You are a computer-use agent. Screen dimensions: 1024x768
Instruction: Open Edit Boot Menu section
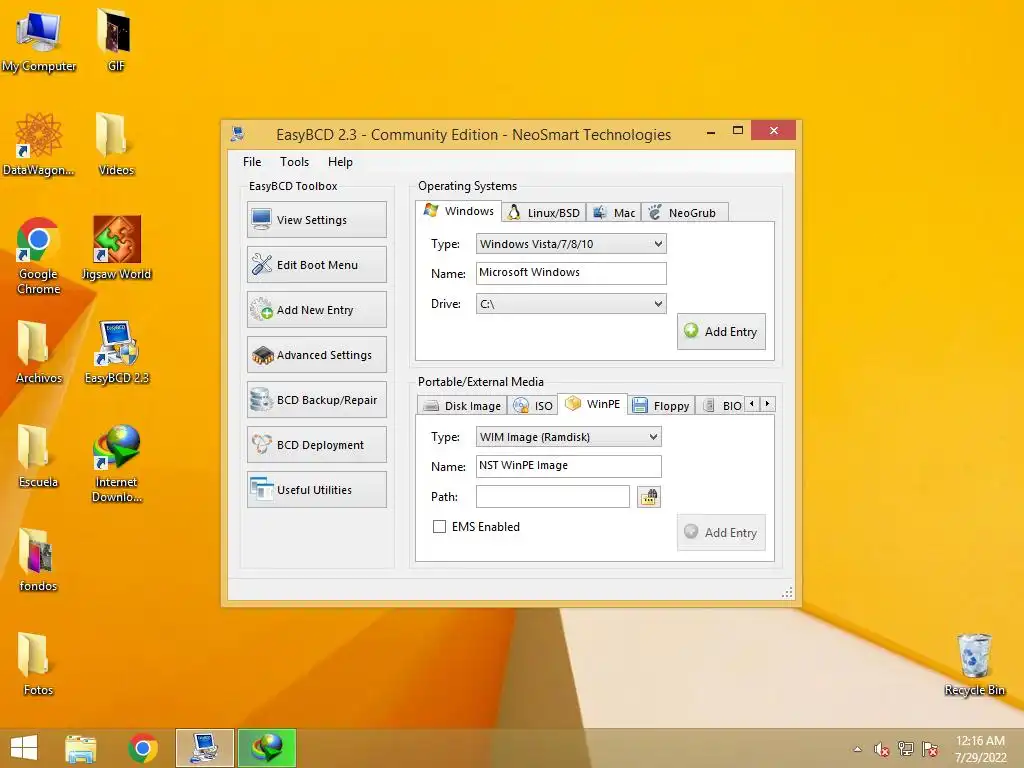317,264
